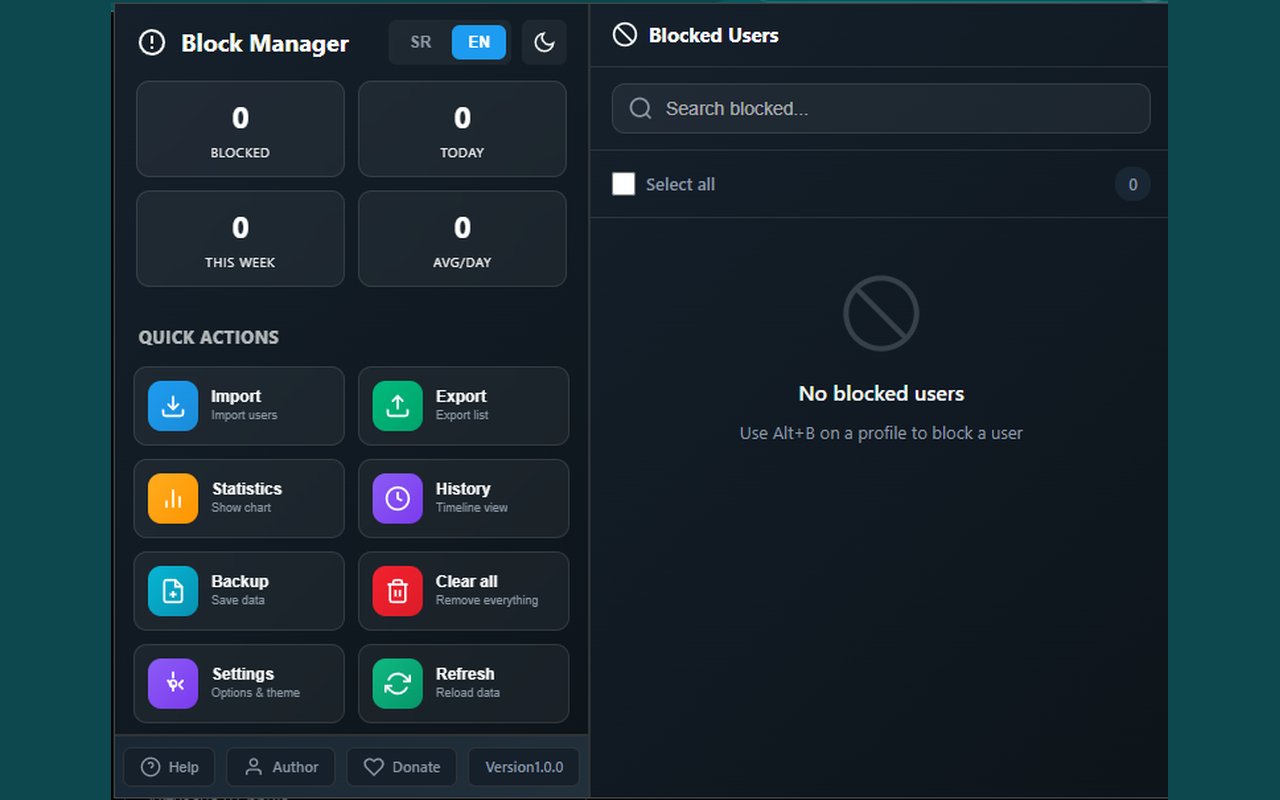Click the Author button
This screenshot has width=1280, height=800.
[x=280, y=766]
